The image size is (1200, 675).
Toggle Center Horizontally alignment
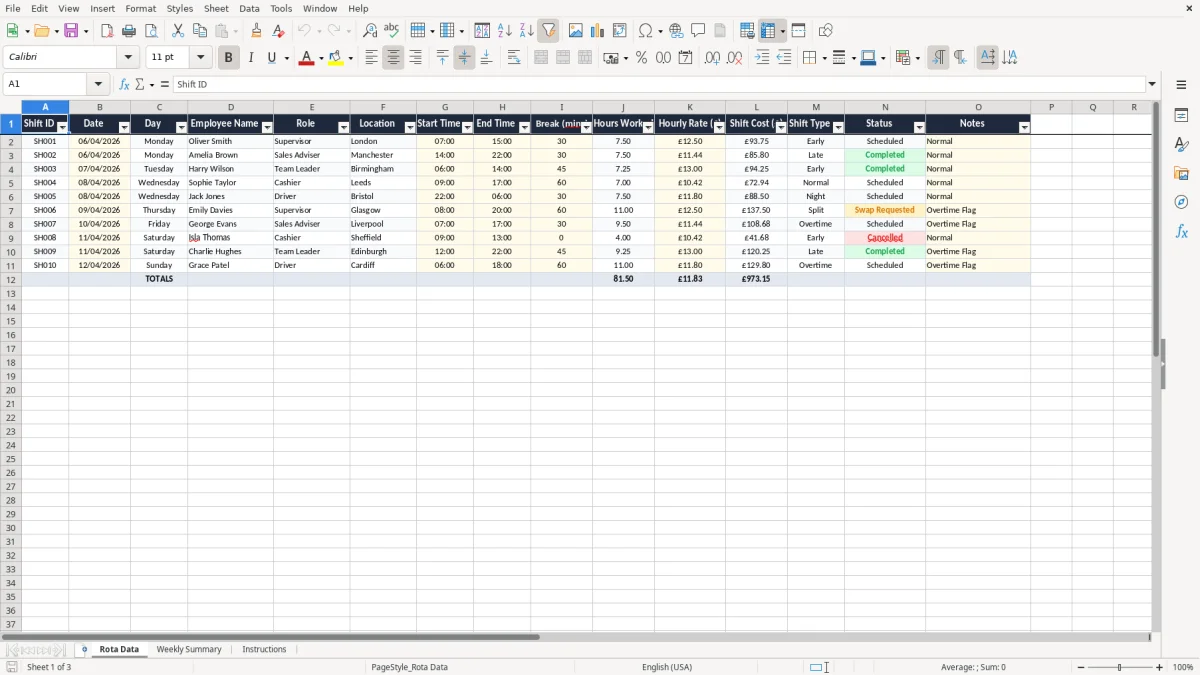[394, 58]
